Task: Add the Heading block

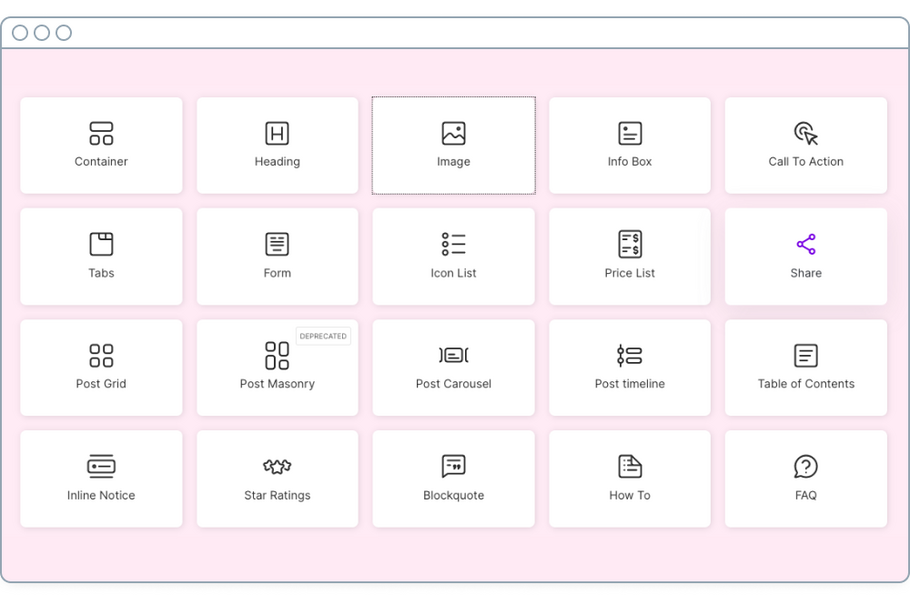Action: point(277,145)
